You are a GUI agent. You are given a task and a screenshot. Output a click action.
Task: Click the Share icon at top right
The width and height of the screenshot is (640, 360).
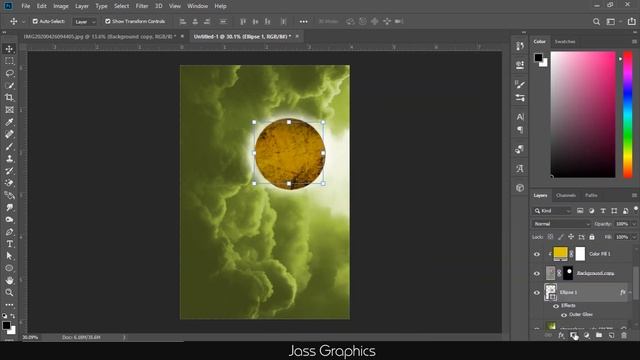coord(631,21)
